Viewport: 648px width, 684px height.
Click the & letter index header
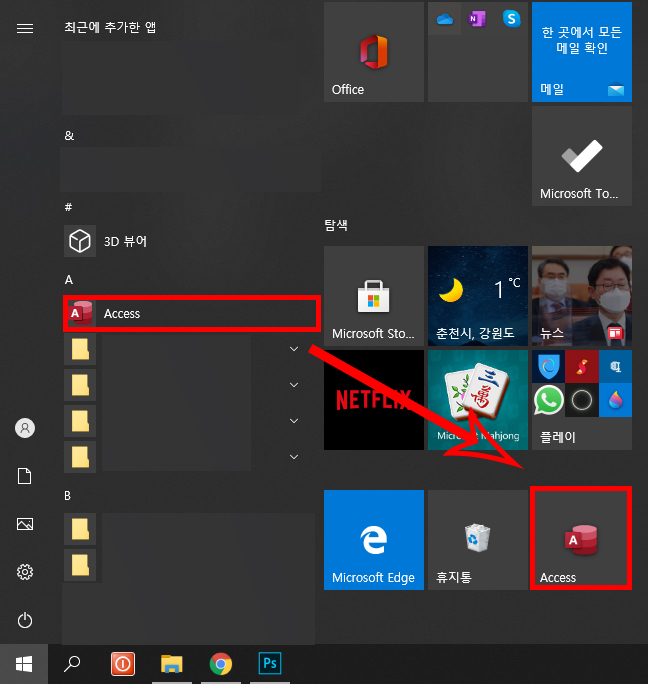coord(69,136)
